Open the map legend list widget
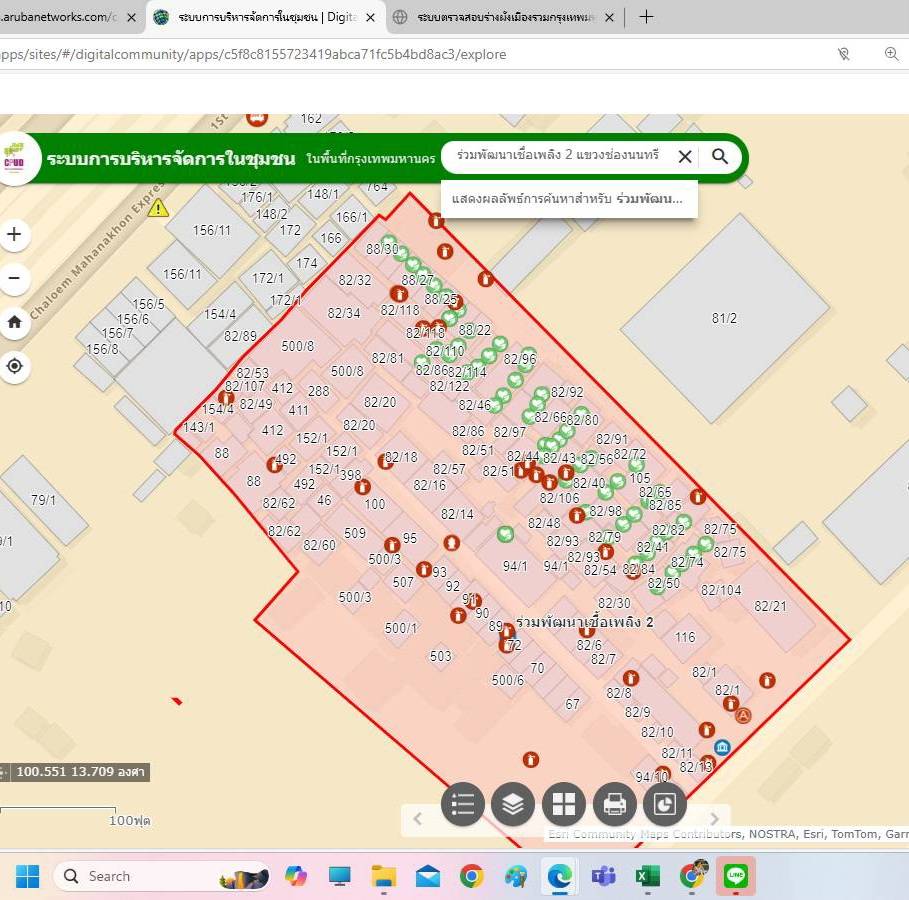909x900 pixels. point(463,804)
